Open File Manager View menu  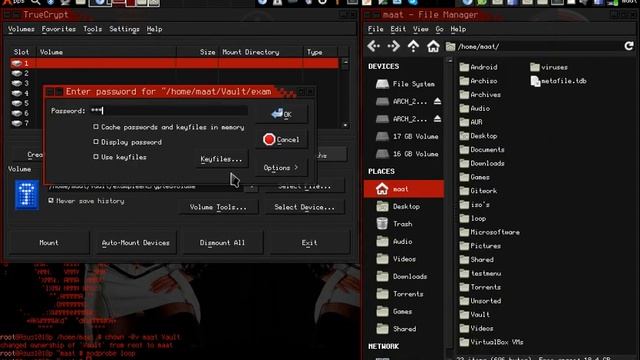tap(420, 29)
